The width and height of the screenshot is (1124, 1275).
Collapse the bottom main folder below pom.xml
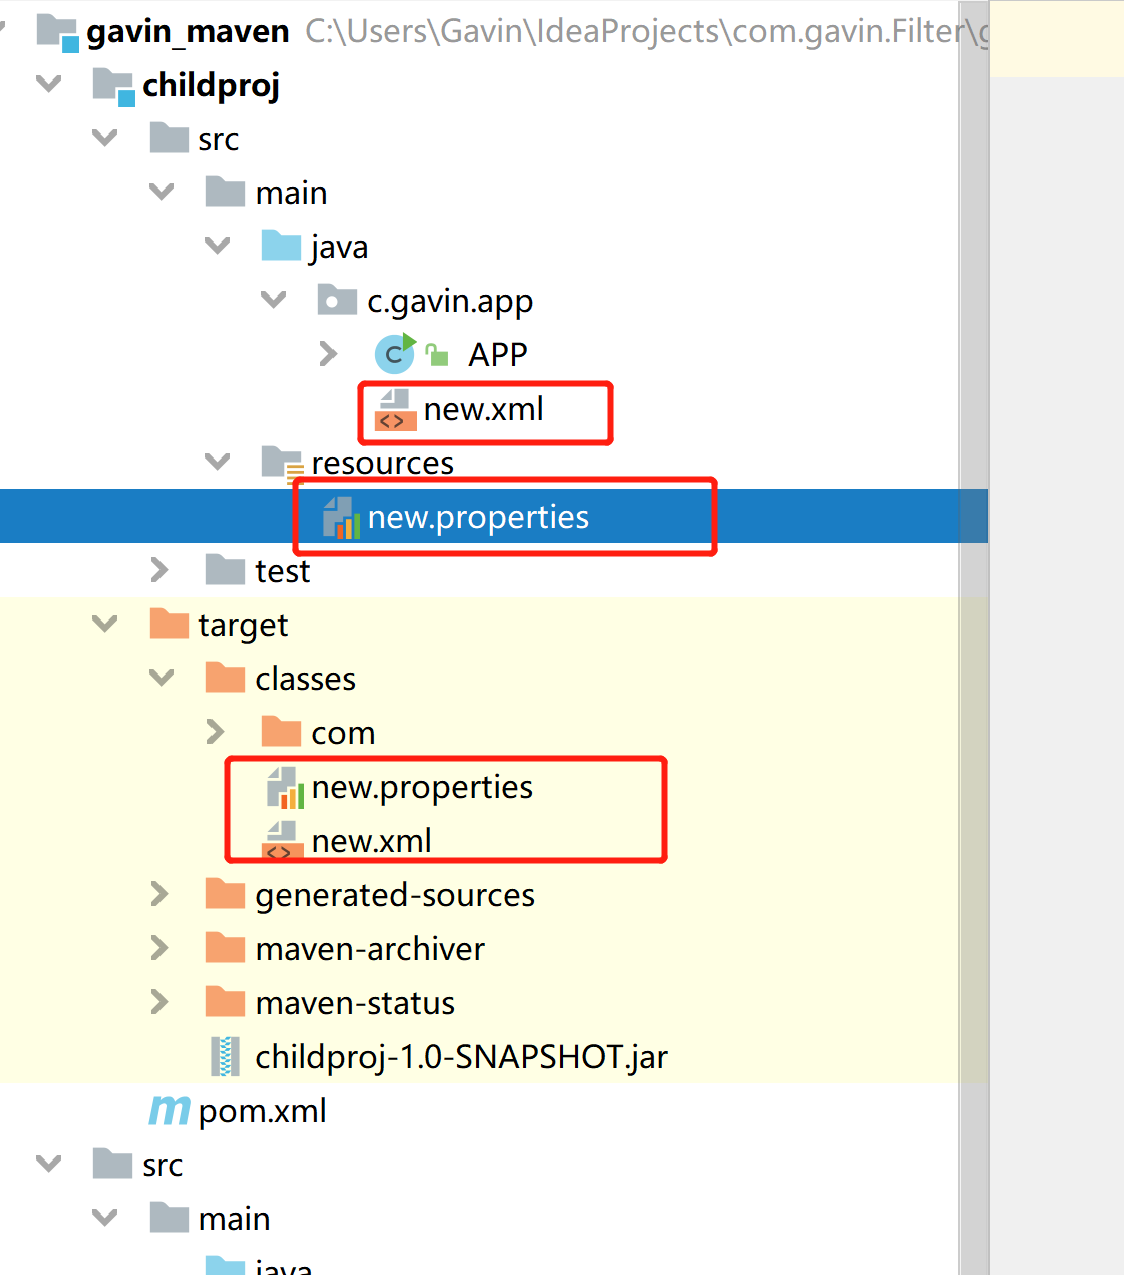104,1218
